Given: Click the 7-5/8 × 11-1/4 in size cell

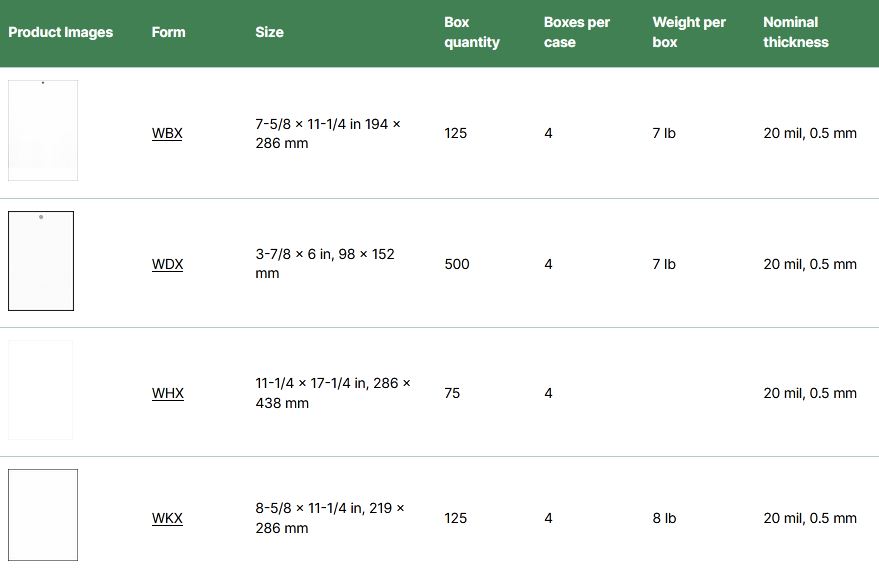Looking at the screenshot, I should [327, 133].
